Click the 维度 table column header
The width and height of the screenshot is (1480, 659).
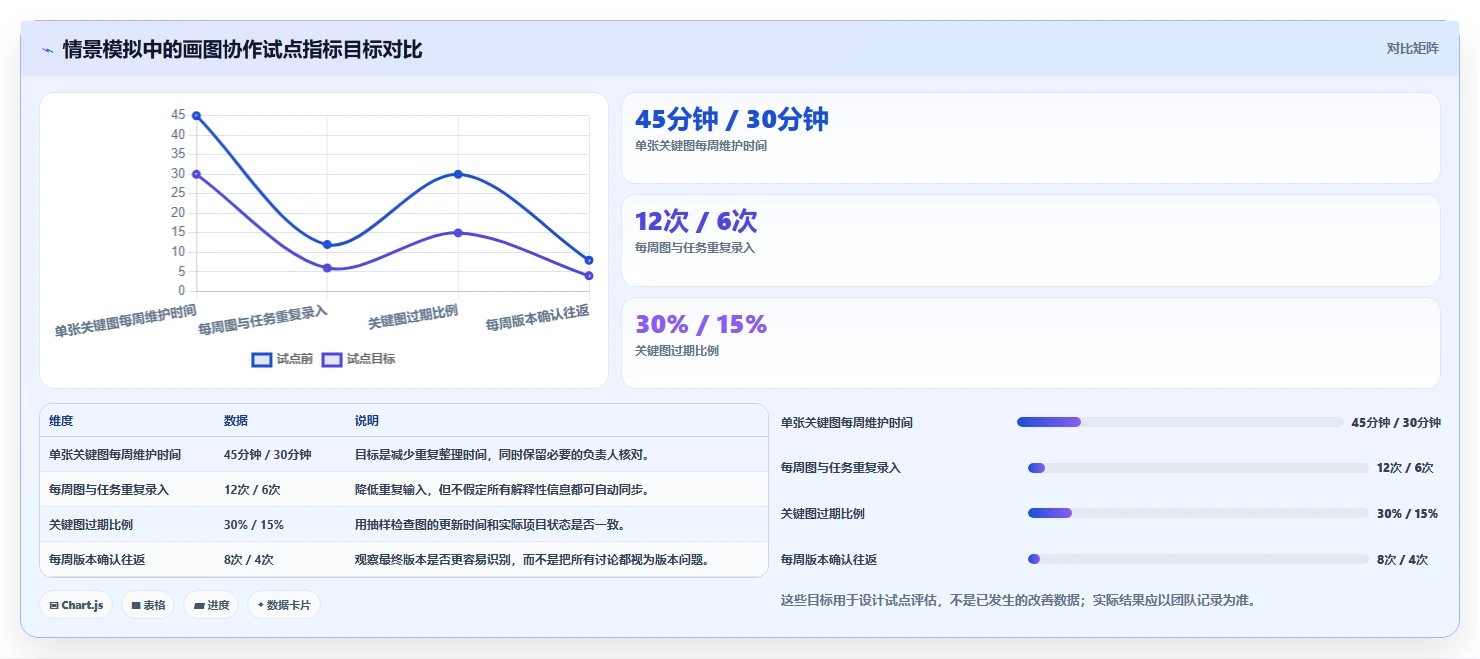[61, 421]
